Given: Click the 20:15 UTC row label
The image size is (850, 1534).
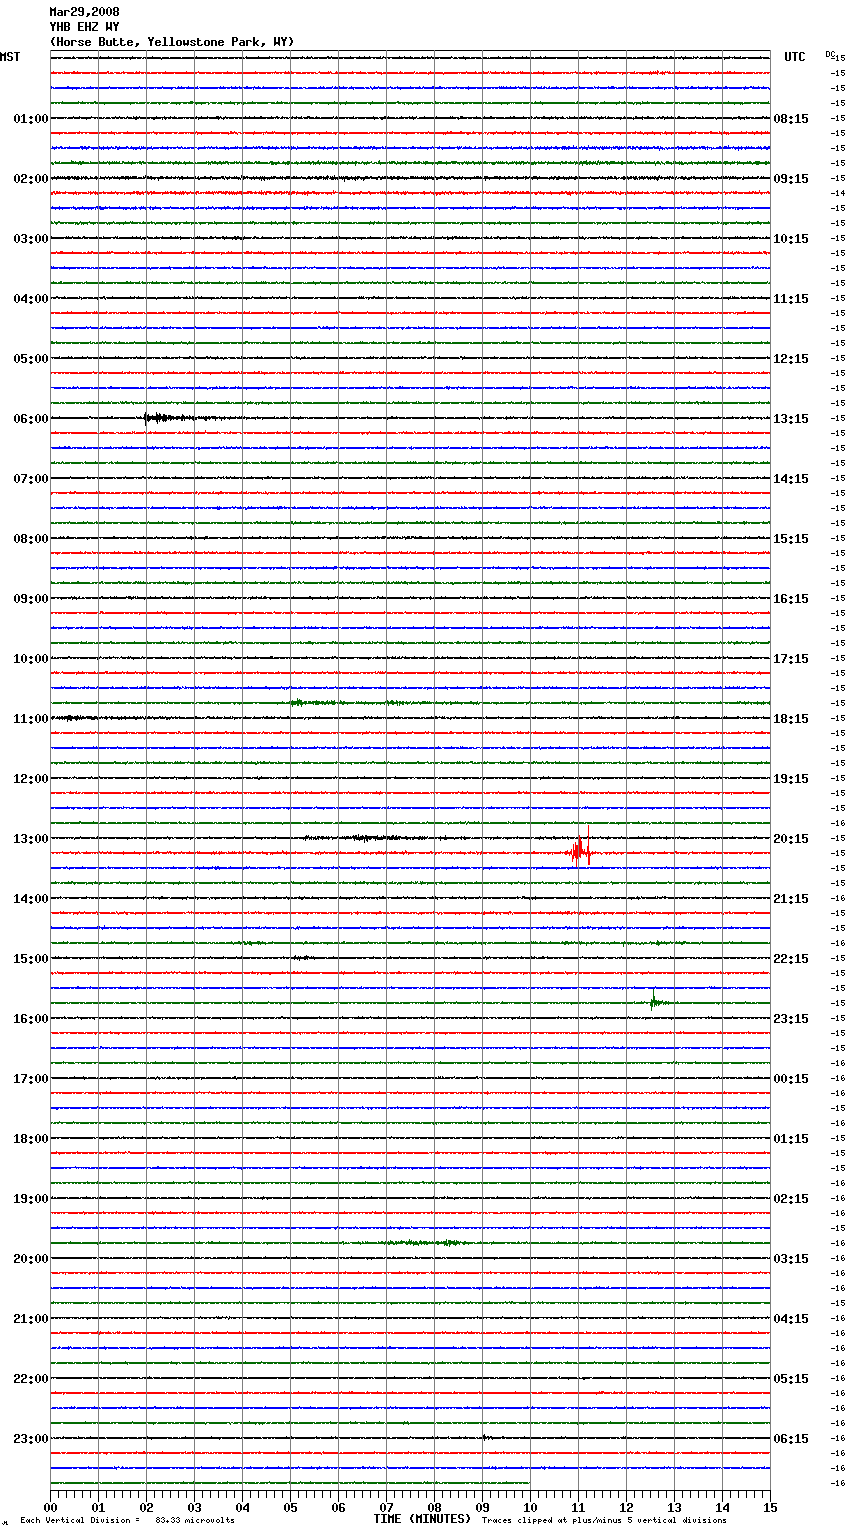Looking at the screenshot, I should (791, 839).
